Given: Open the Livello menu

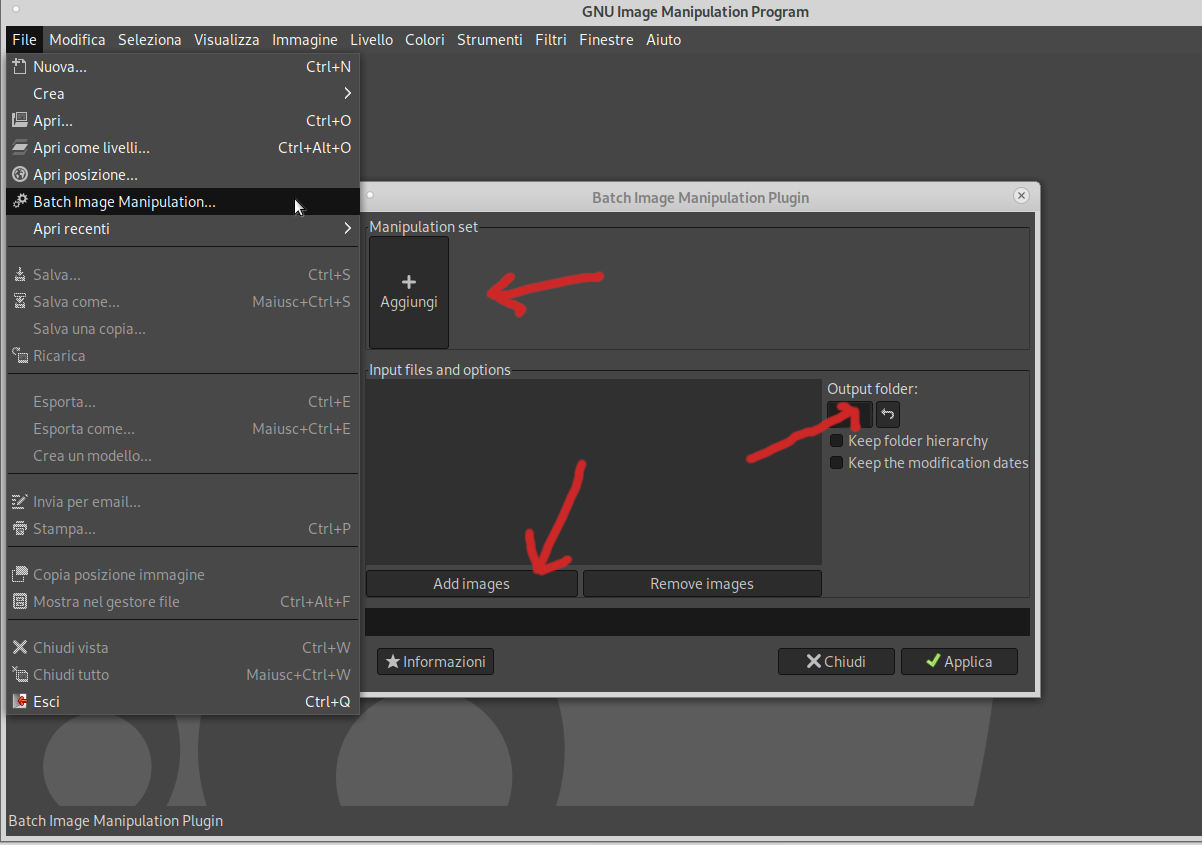Looking at the screenshot, I should click(371, 40).
